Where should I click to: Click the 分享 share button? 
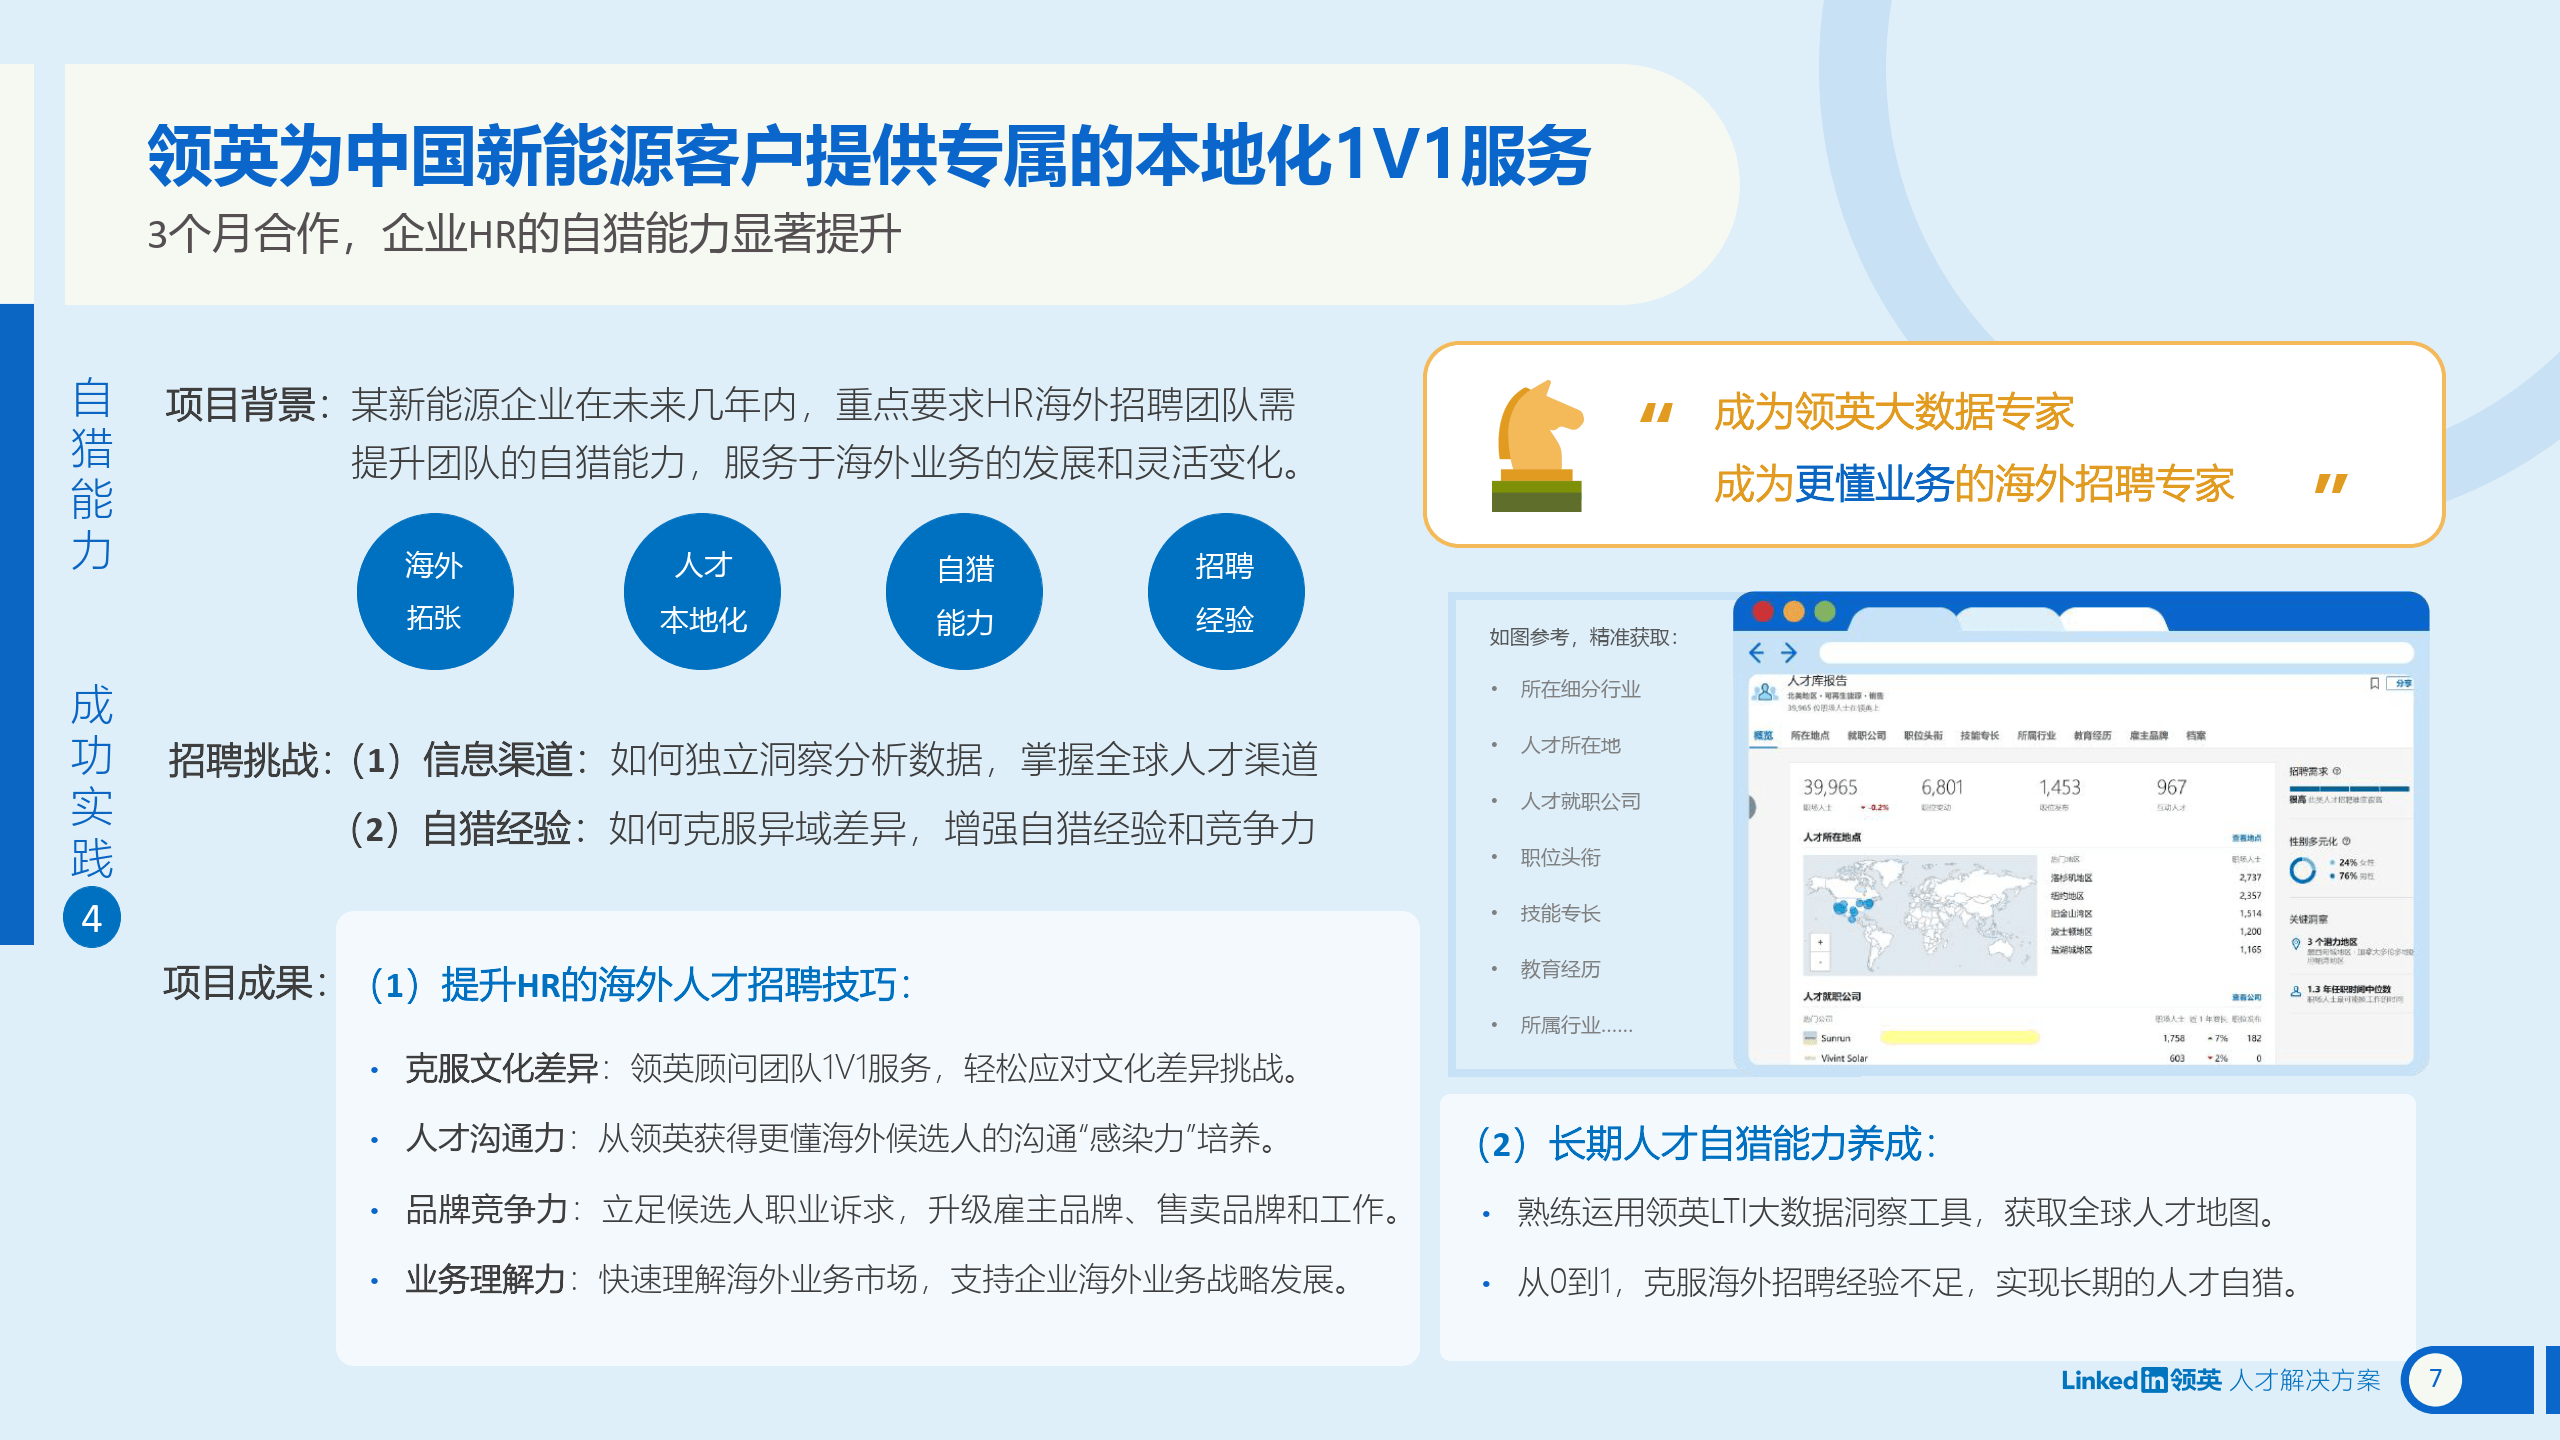point(2400,683)
